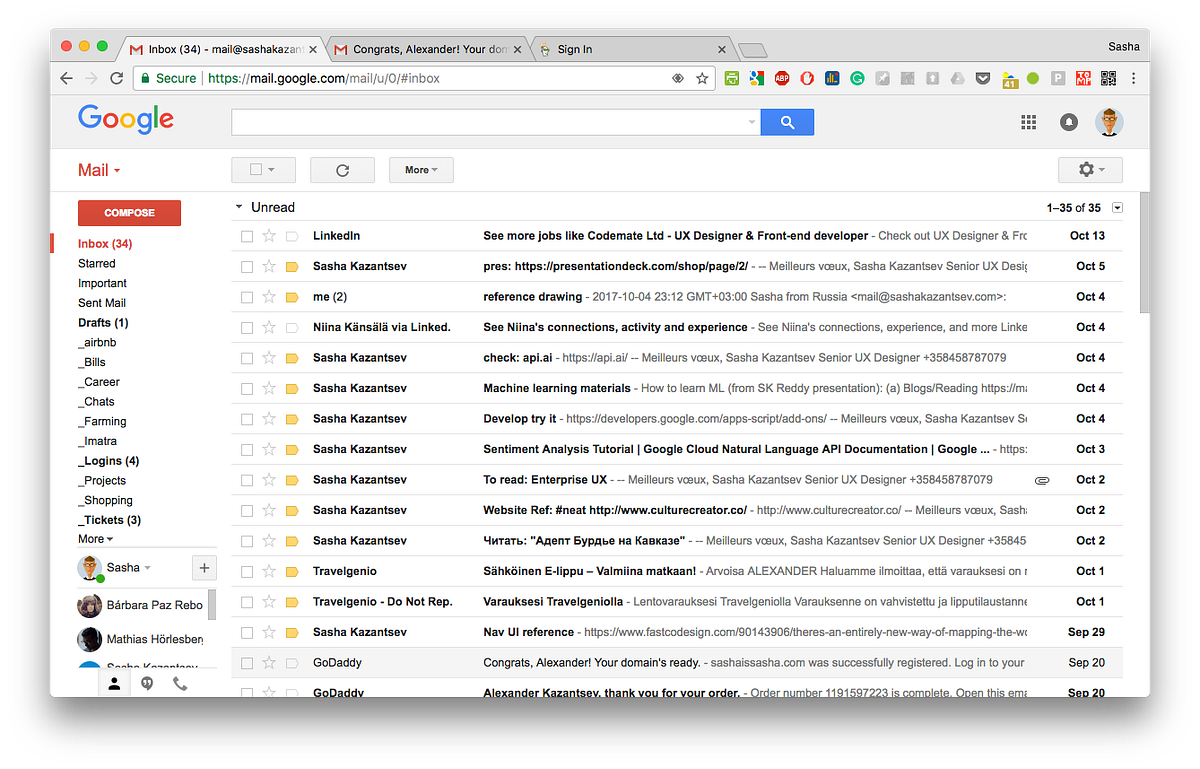Viewport: 1200px width, 769px height.
Task: Open the Google apps grid
Action: click(x=1028, y=122)
